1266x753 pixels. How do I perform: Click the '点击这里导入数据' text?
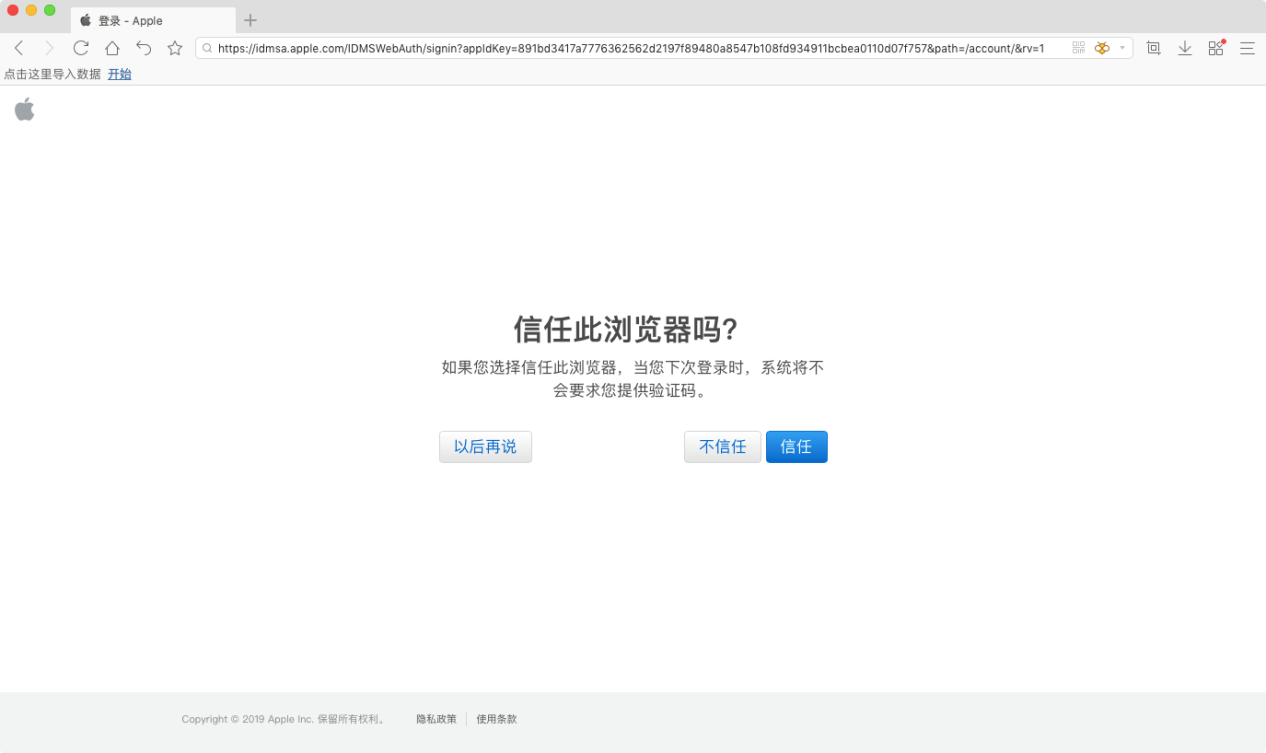pos(52,74)
